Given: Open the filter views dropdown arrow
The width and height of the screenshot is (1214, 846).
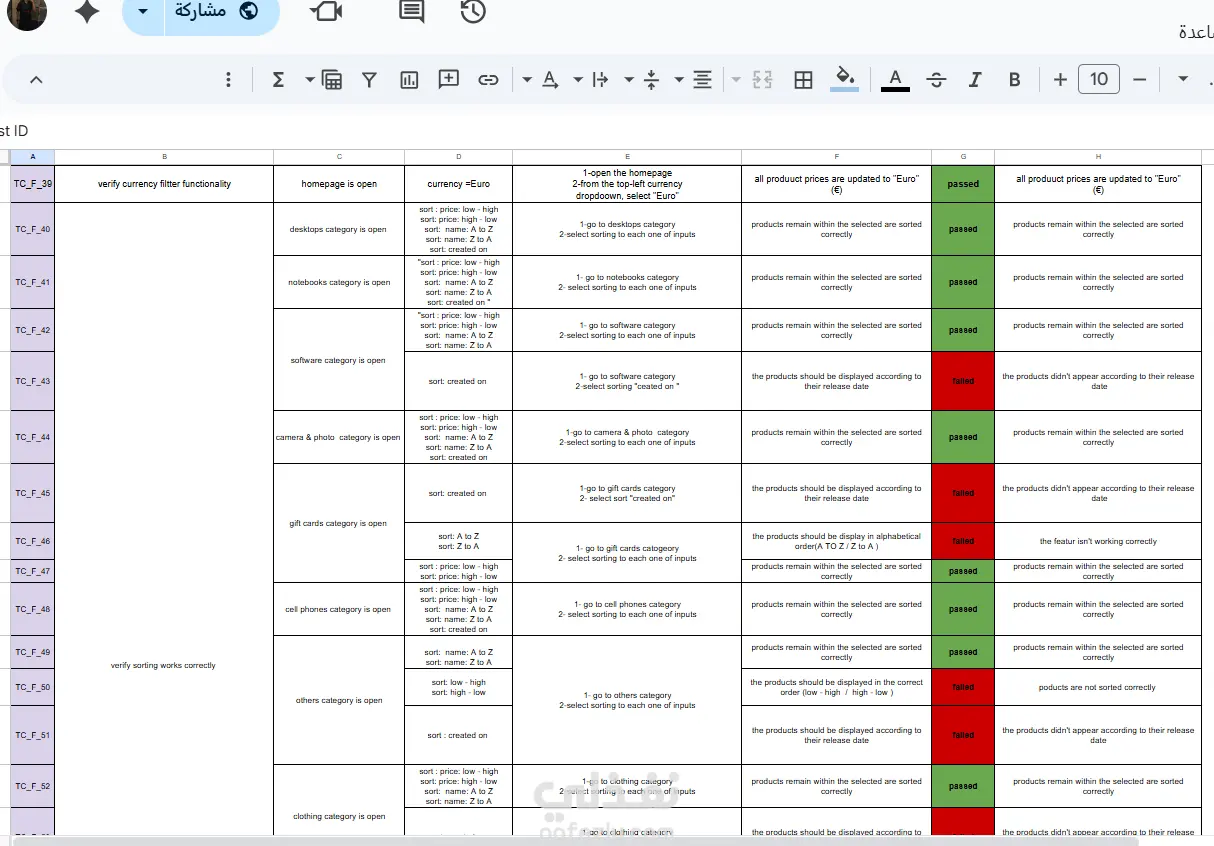Looking at the screenshot, I should (x=310, y=80).
